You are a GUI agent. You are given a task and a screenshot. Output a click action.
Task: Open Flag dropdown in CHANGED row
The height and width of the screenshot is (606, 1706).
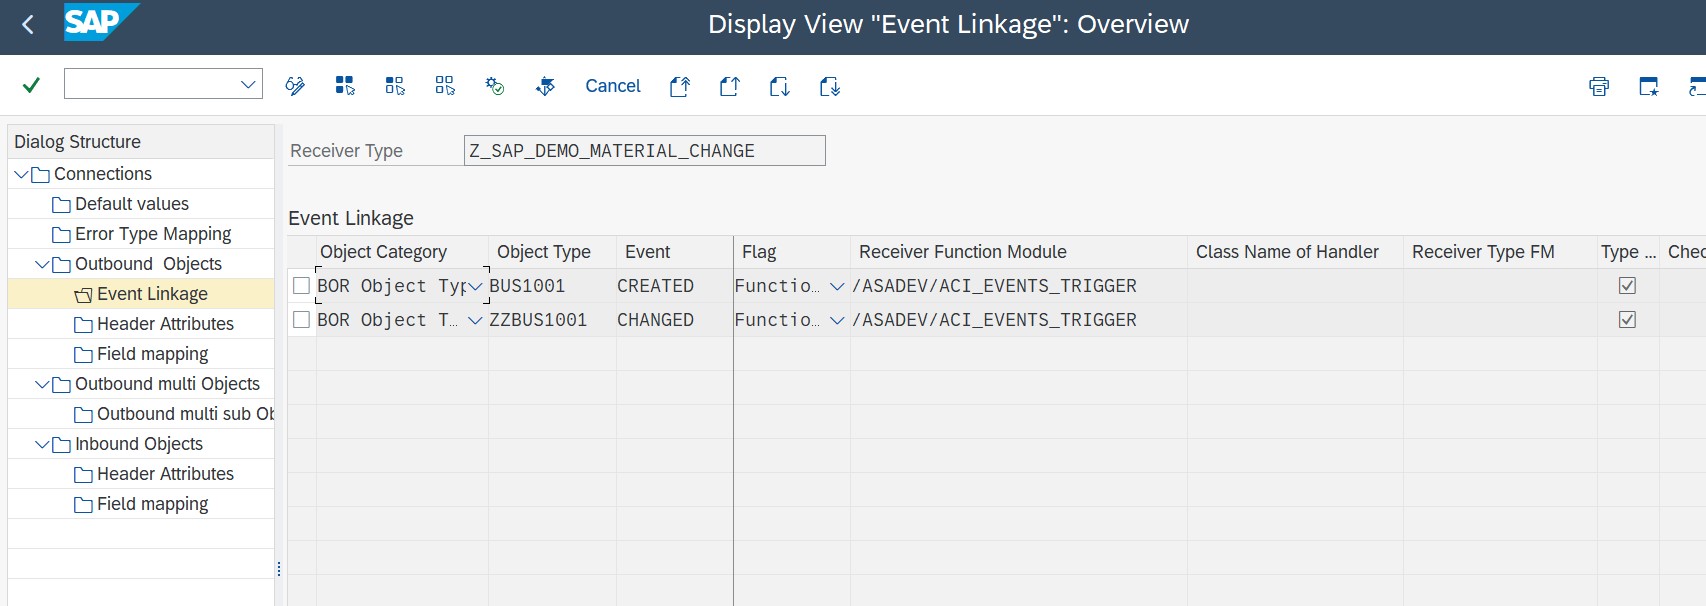tap(837, 320)
